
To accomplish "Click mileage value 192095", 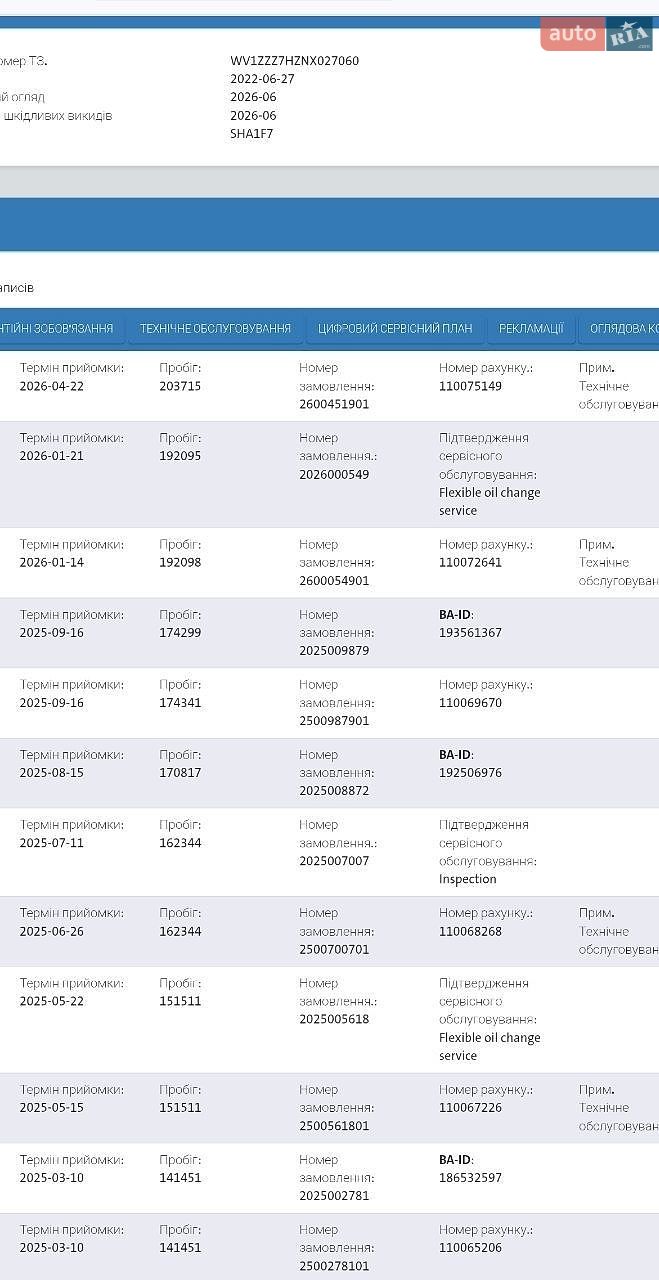I will coord(180,456).
